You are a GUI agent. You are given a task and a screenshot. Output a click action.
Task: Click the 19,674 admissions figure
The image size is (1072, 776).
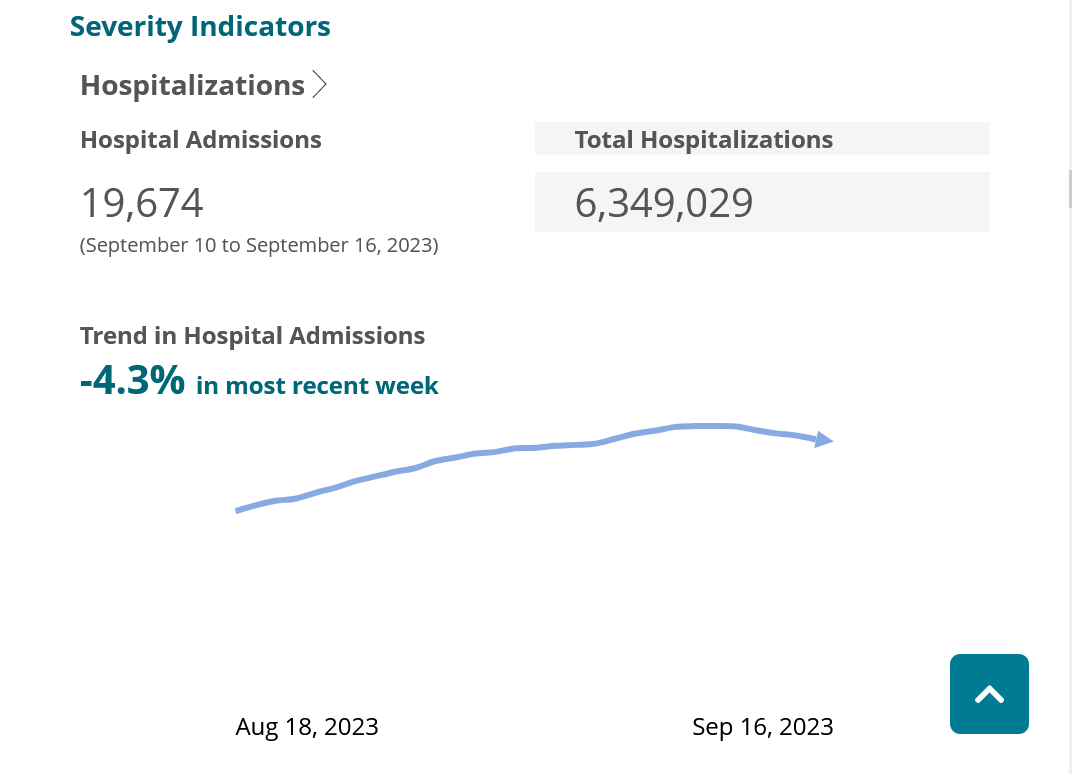pyautogui.click(x=142, y=203)
